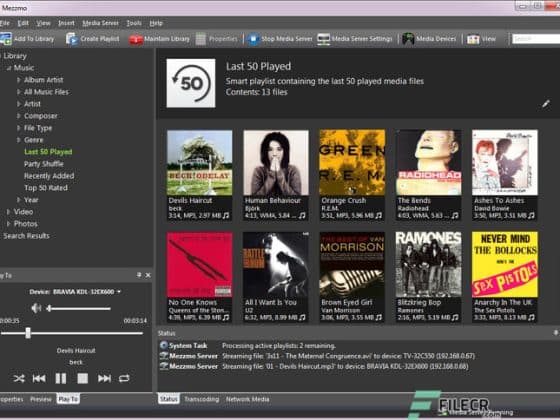Screen dimensions: 560x420
Task: Select Brown Eyed Girl cover
Action: [352, 264]
